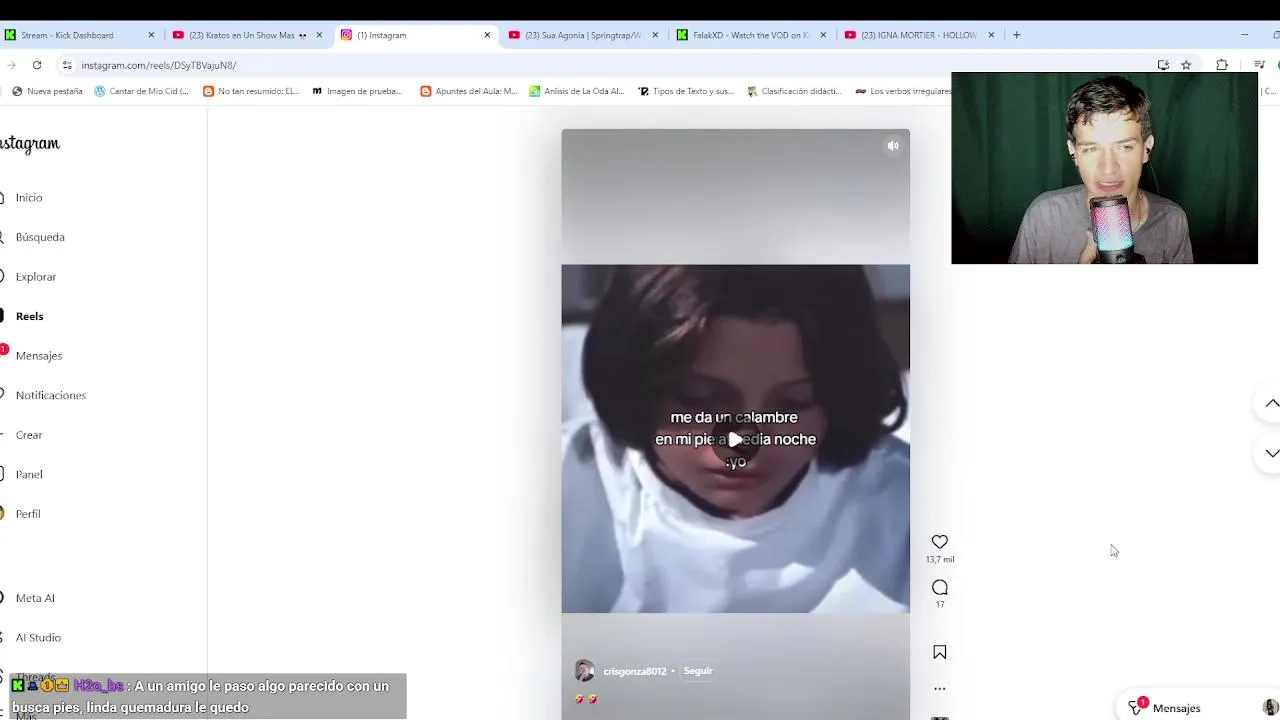The image size is (1280, 720).
Task: Open Apuntes del Aula bookmark
Action: (x=469, y=91)
